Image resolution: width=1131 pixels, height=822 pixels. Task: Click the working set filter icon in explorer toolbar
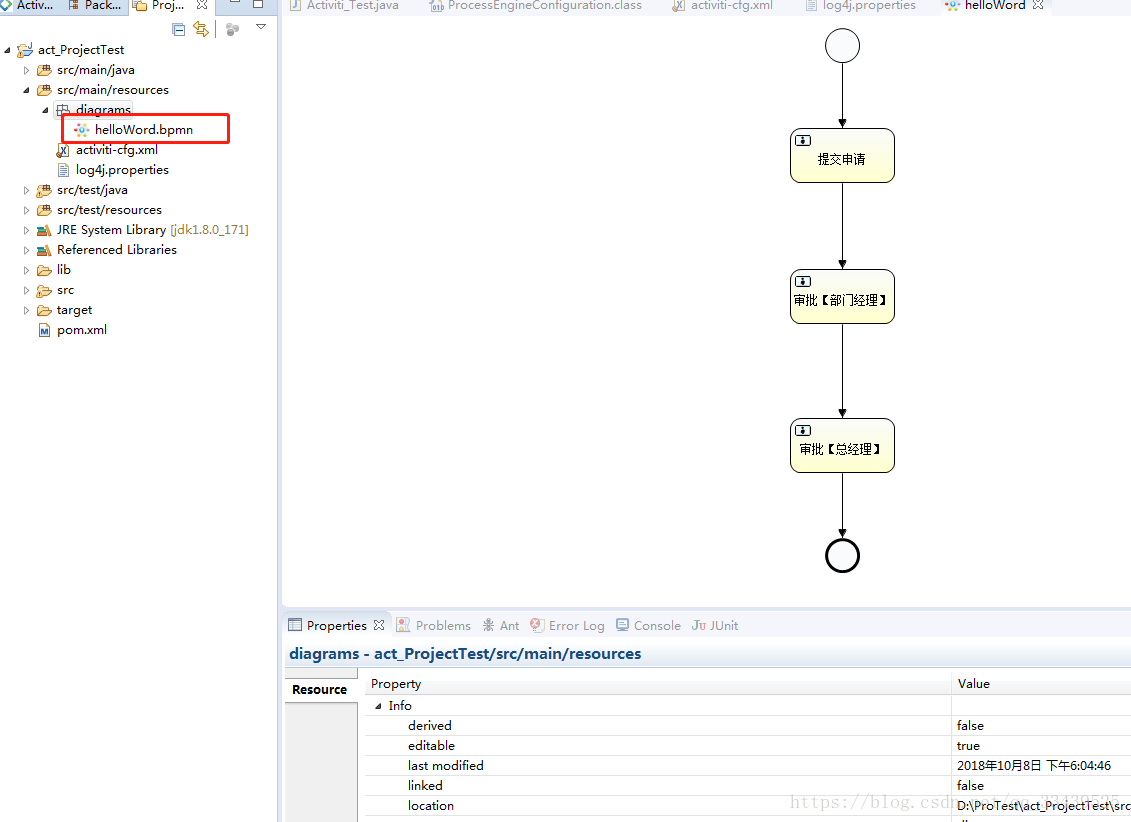coord(232,30)
